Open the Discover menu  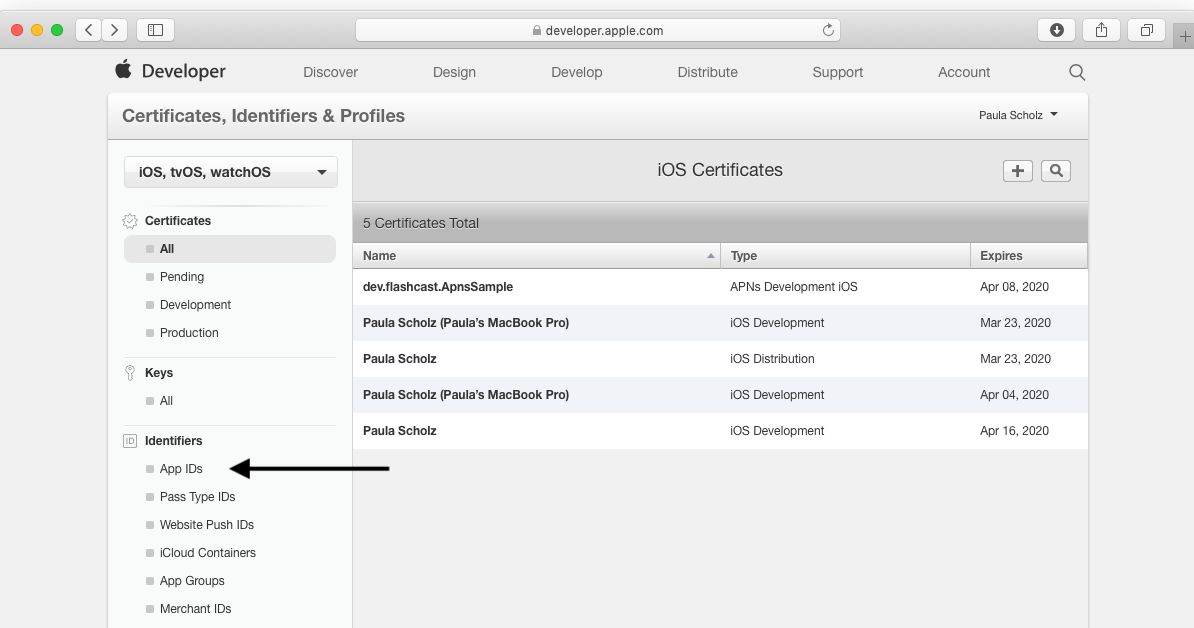click(330, 72)
